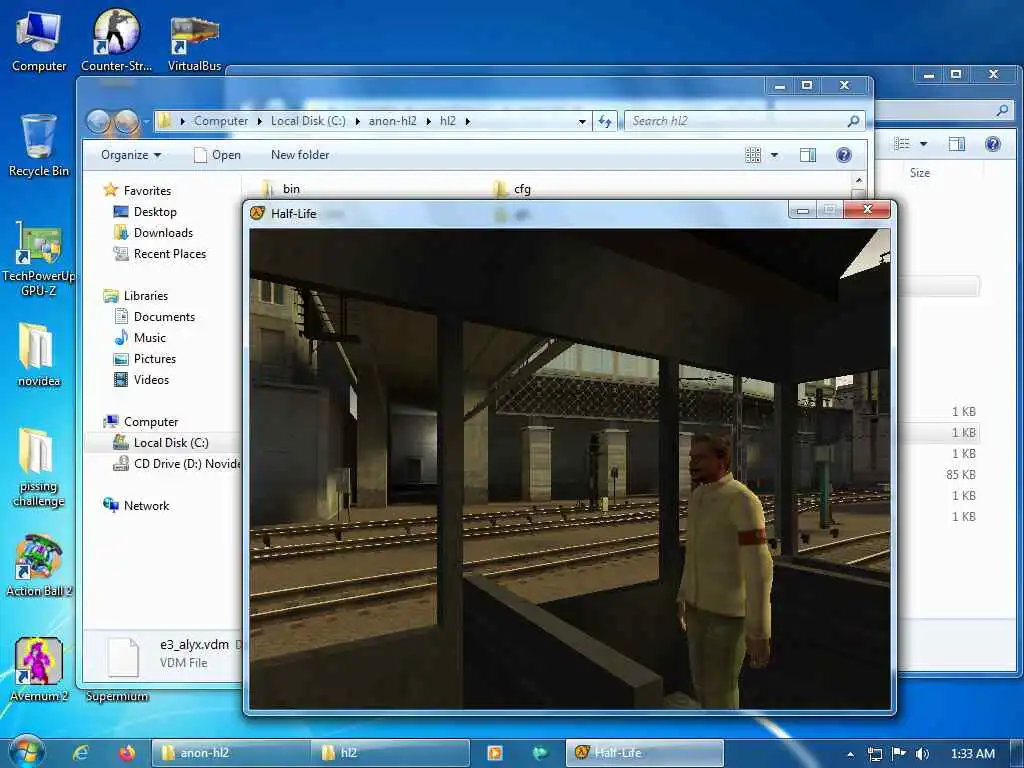Select CD Drive (D:) in tree
1024x768 pixels.
pos(176,464)
